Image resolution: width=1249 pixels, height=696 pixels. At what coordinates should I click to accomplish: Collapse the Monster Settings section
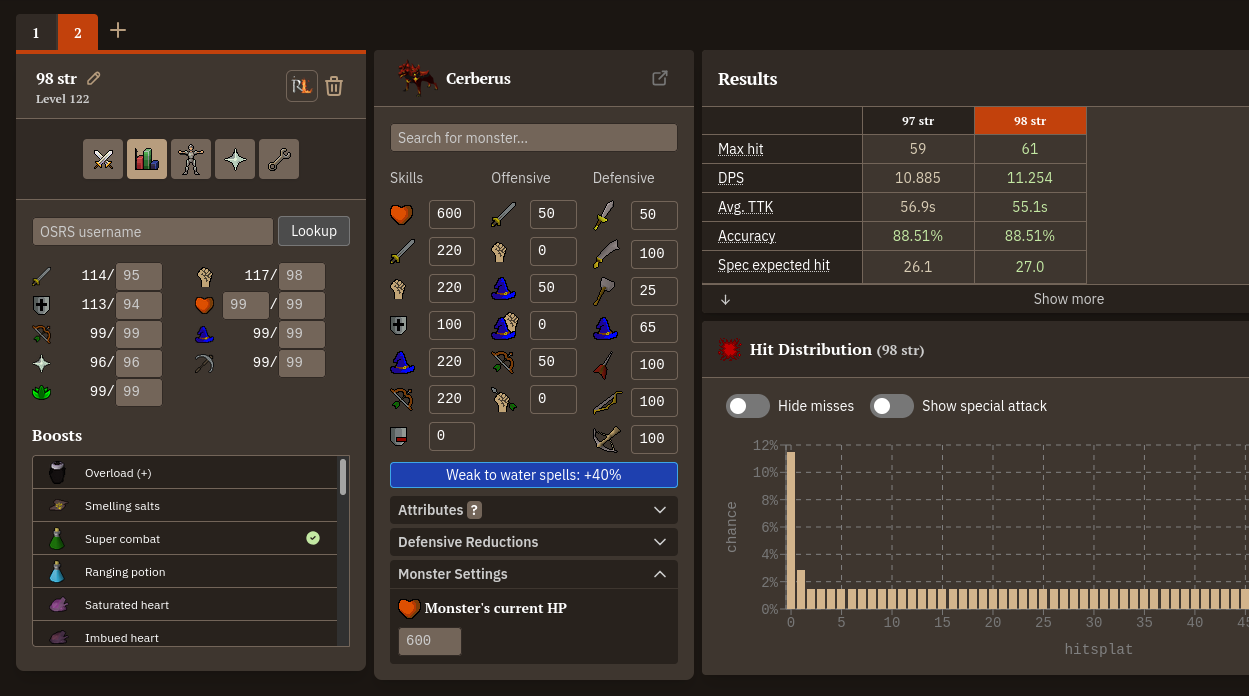coord(533,574)
